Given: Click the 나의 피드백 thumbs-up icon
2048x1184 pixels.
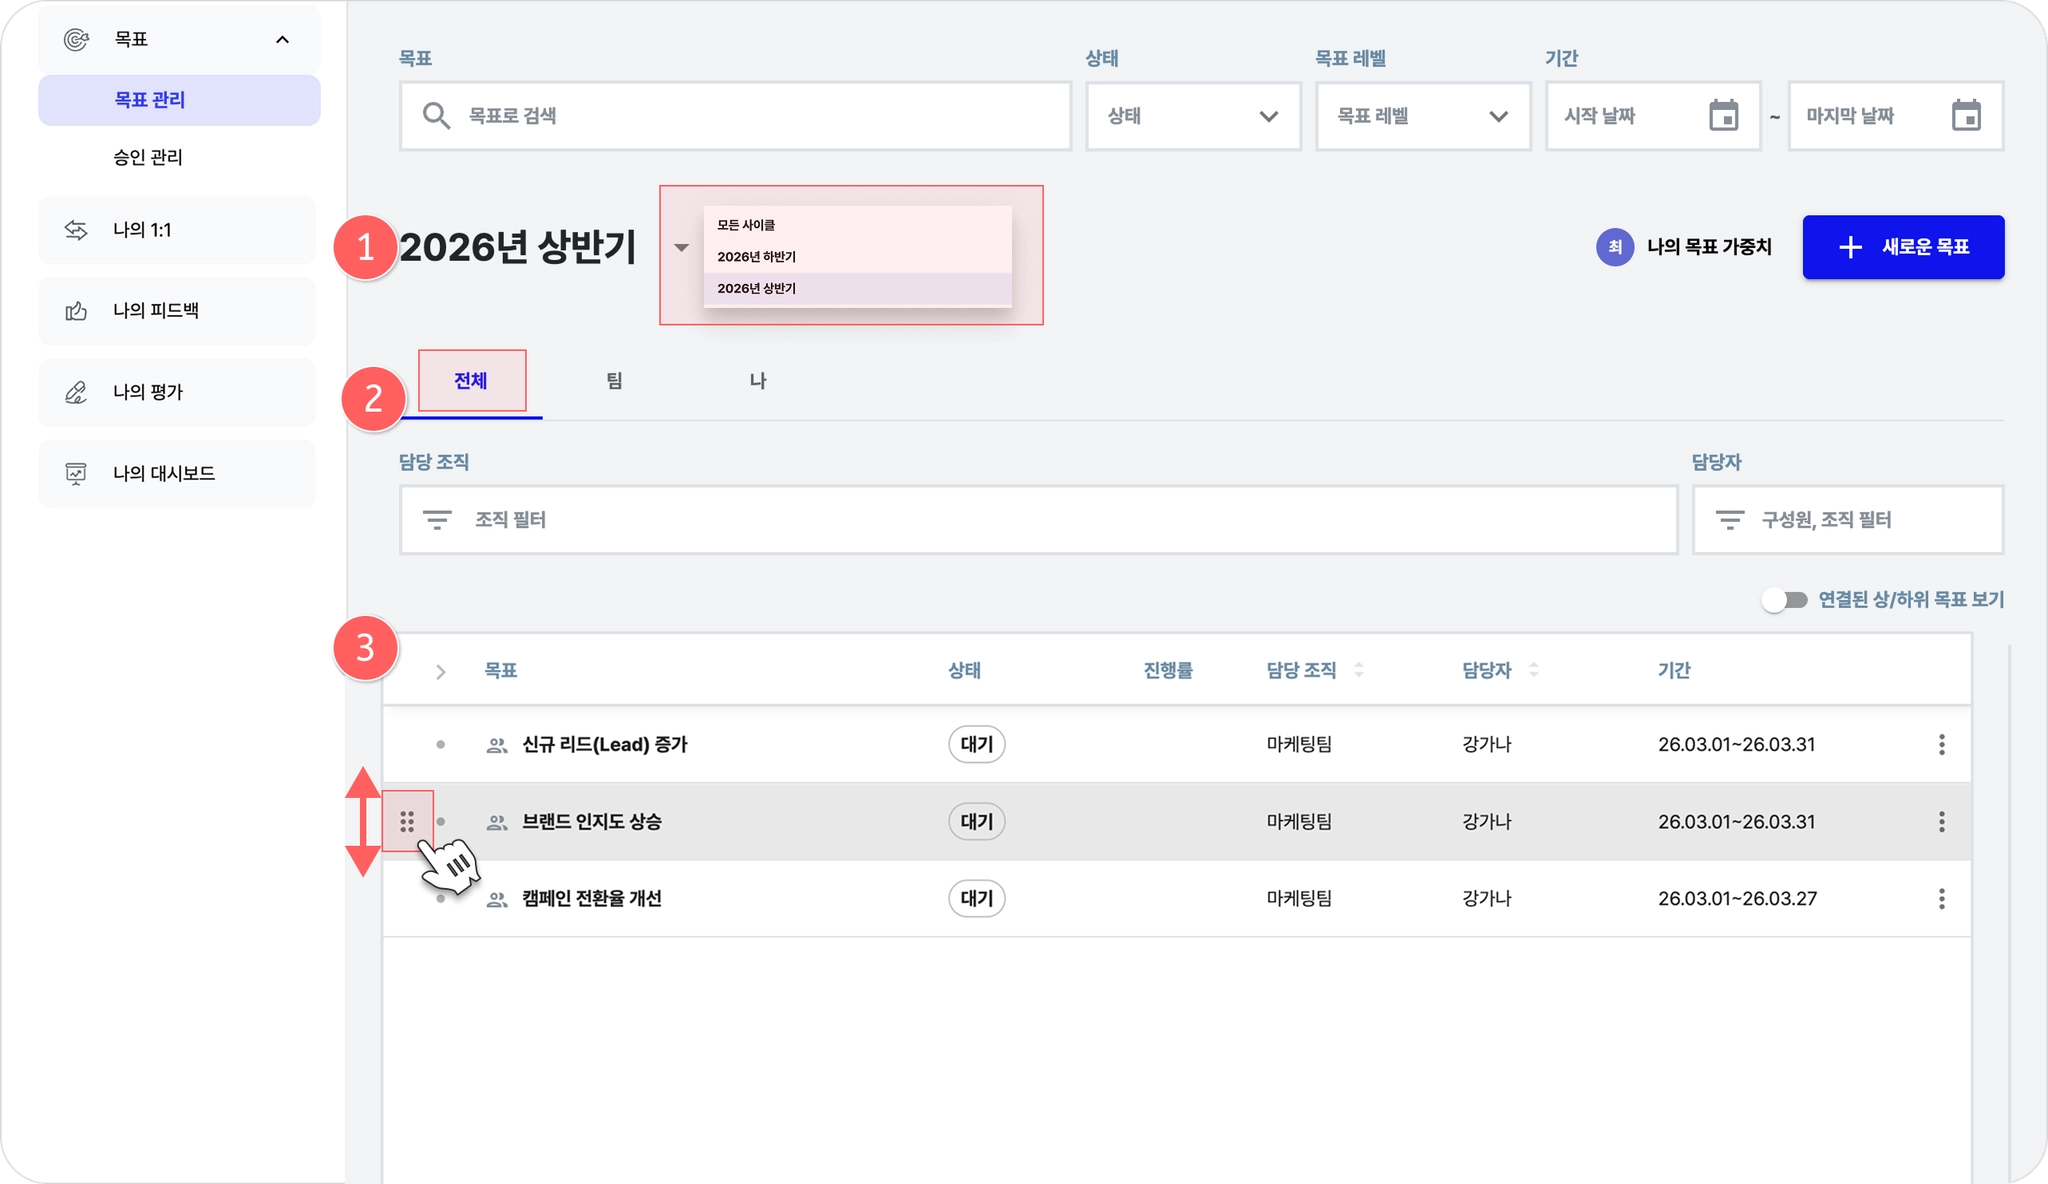Looking at the screenshot, I should pos(76,311).
